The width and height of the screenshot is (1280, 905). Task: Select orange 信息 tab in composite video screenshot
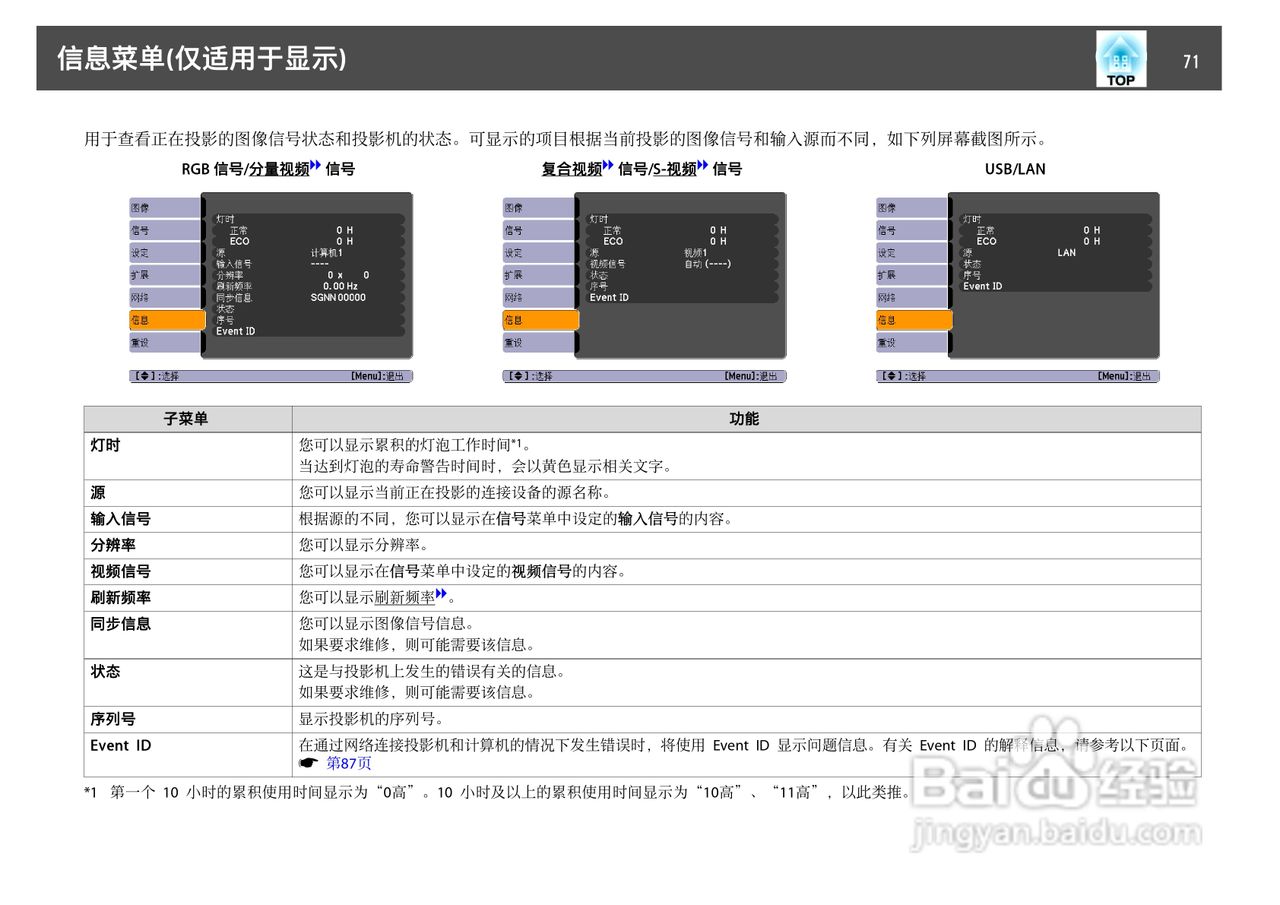540,320
